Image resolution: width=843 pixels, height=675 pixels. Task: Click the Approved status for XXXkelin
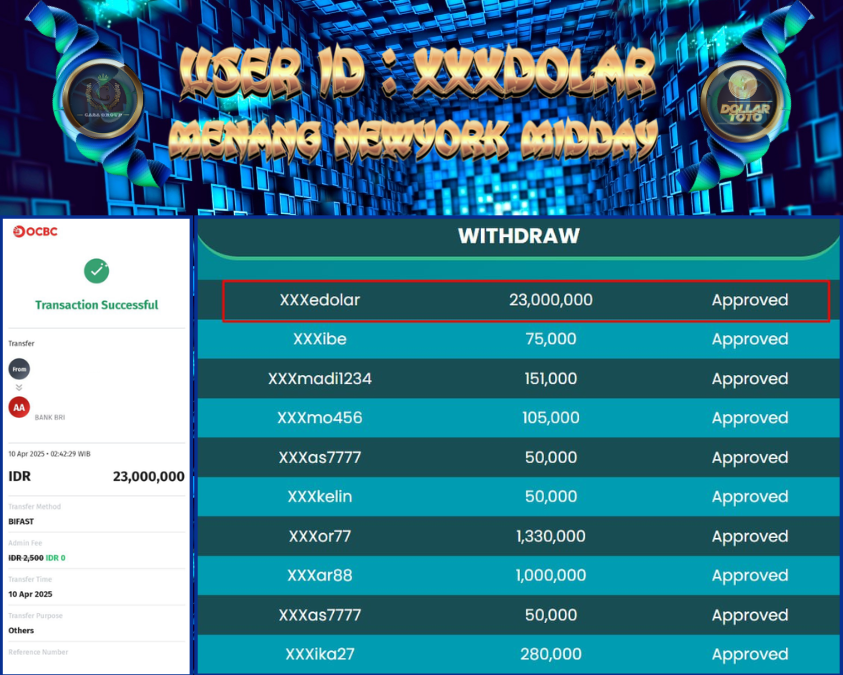pos(749,497)
